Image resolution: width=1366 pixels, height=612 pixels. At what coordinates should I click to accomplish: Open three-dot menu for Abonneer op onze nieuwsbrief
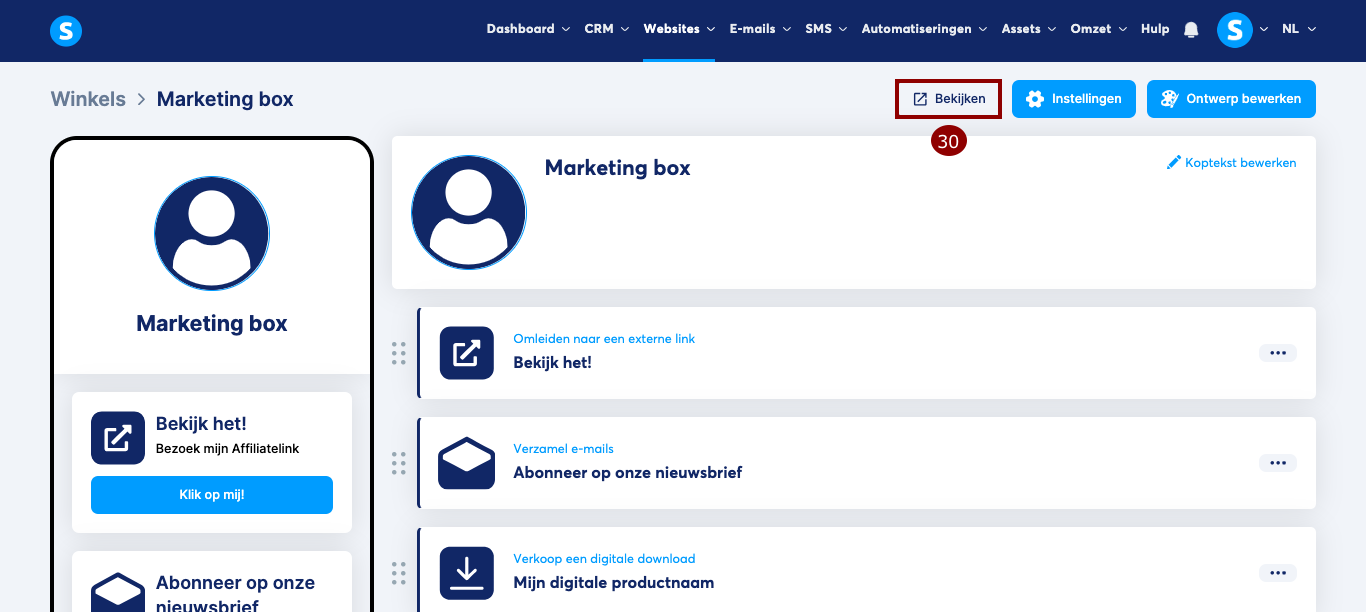(1277, 463)
